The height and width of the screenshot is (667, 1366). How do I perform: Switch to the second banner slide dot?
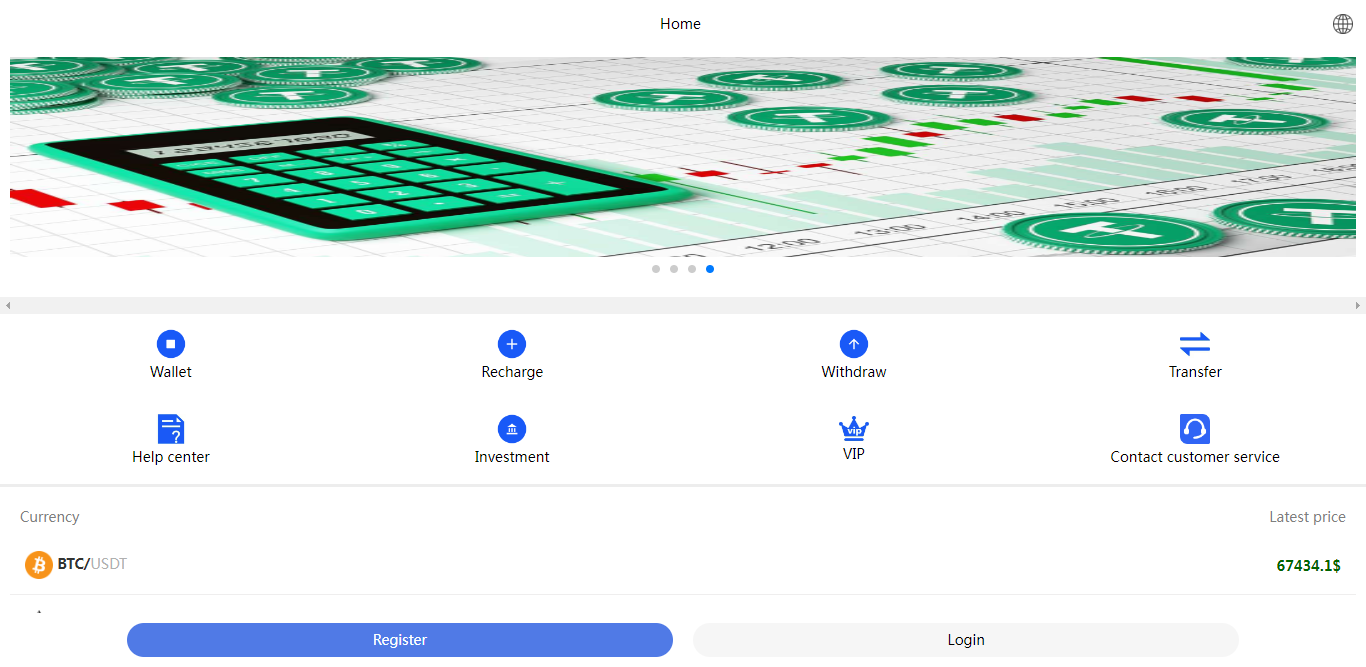pos(674,269)
